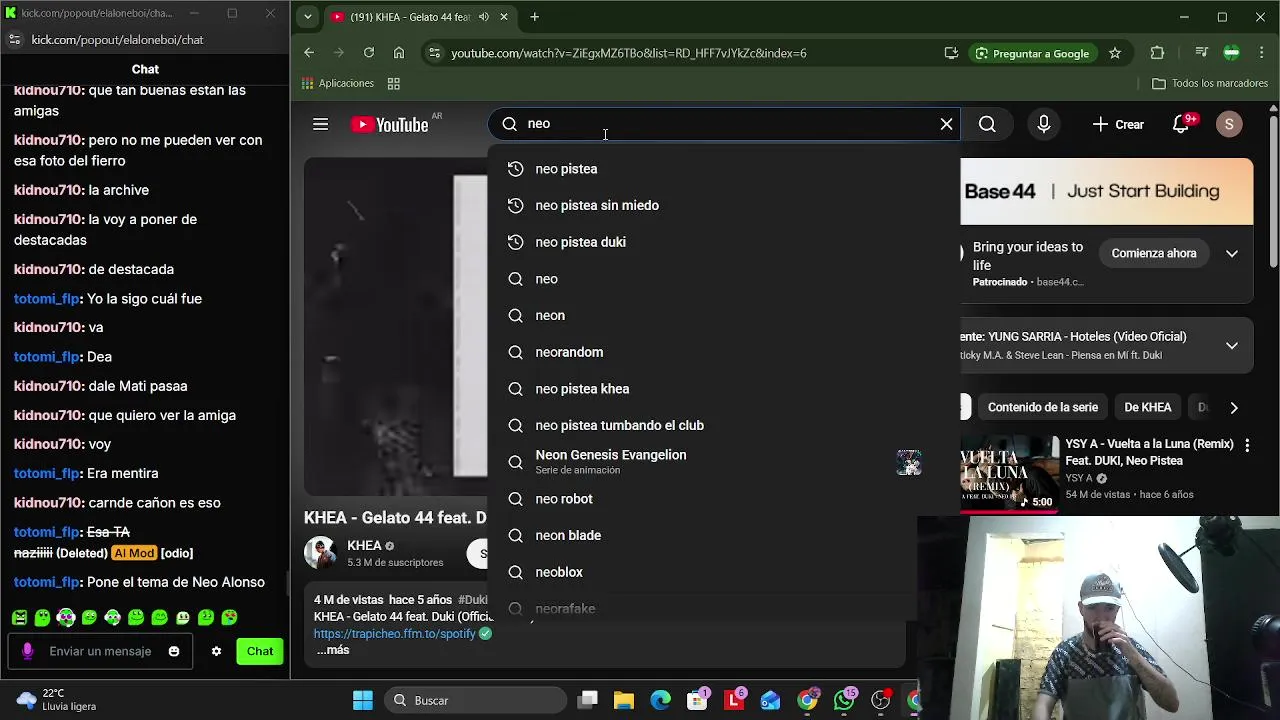1280x720 pixels.
Task: Choose 'neo pistea tumbando el club'
Action: (724, 425)
